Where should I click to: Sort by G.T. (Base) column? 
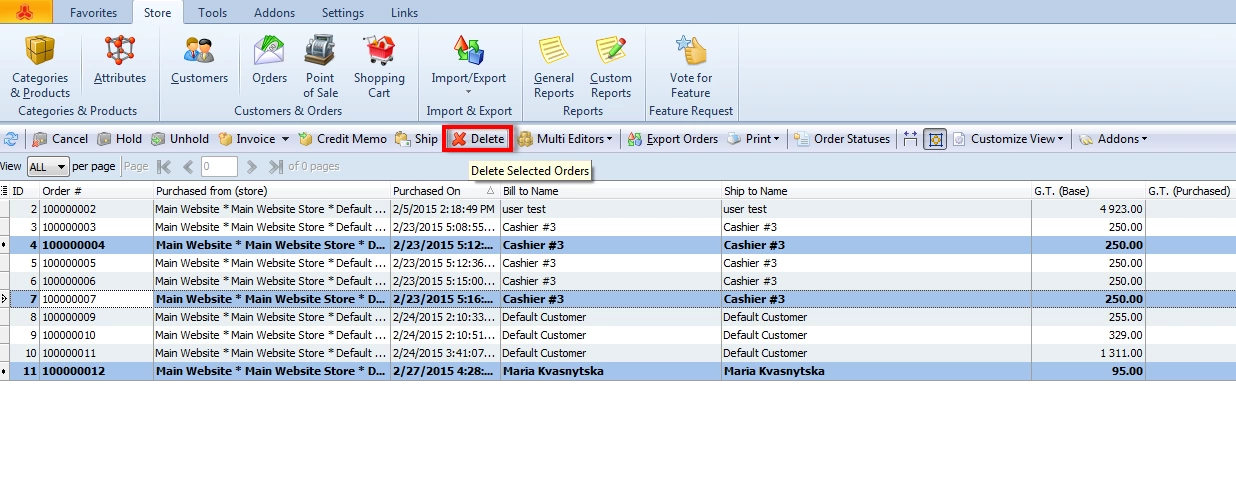tap(1088, 191)
